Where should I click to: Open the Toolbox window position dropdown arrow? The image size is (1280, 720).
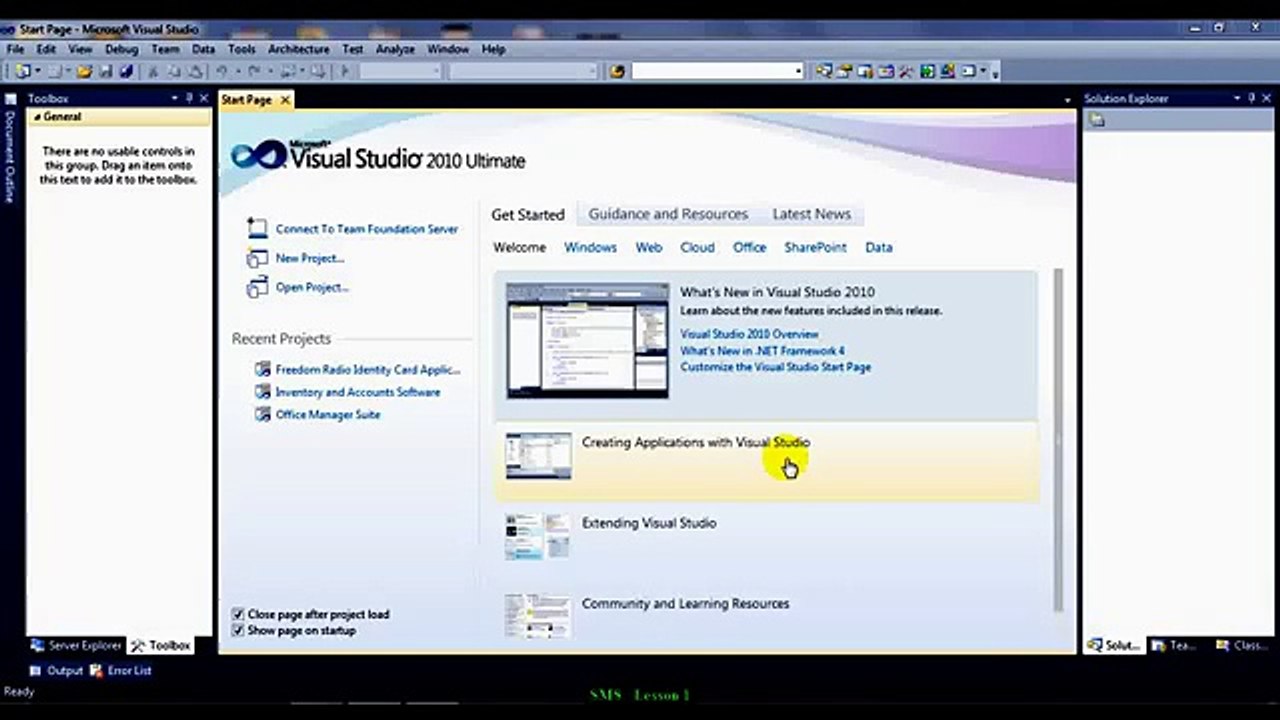[x=174, y=98]
